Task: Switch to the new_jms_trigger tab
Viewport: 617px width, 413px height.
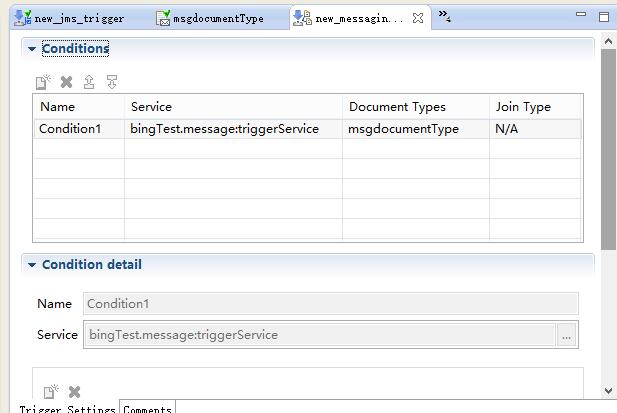Action: [70, 18]
